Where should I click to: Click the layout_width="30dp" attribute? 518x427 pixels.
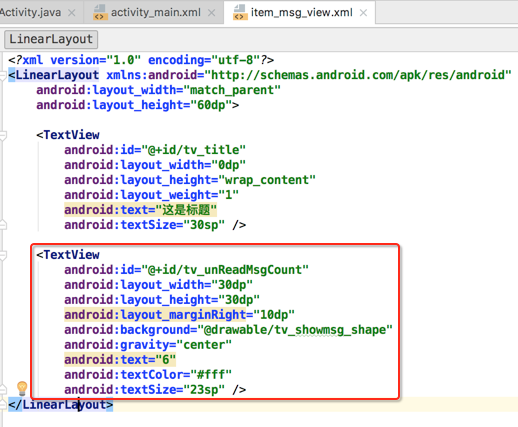[x=158, y=285]
